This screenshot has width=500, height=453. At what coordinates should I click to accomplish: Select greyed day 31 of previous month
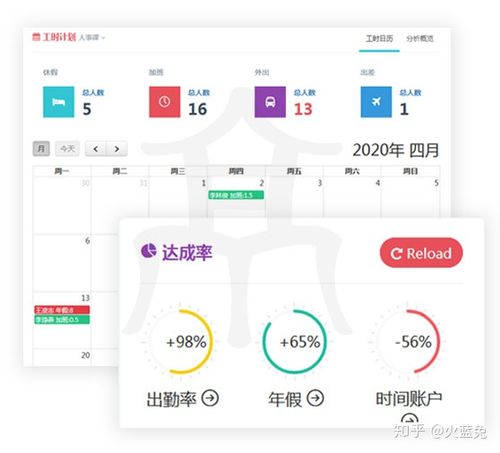(144, 183)
